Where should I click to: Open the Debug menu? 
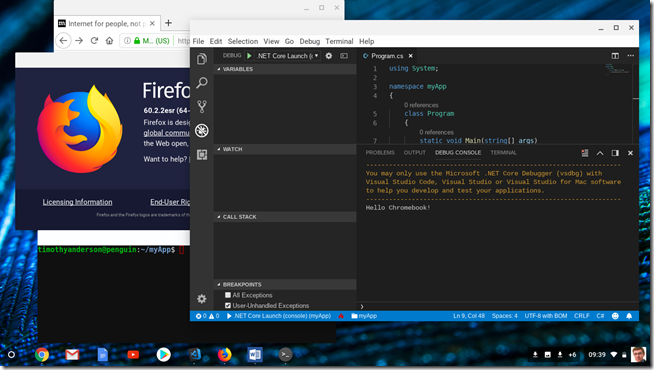pos(309,41)
